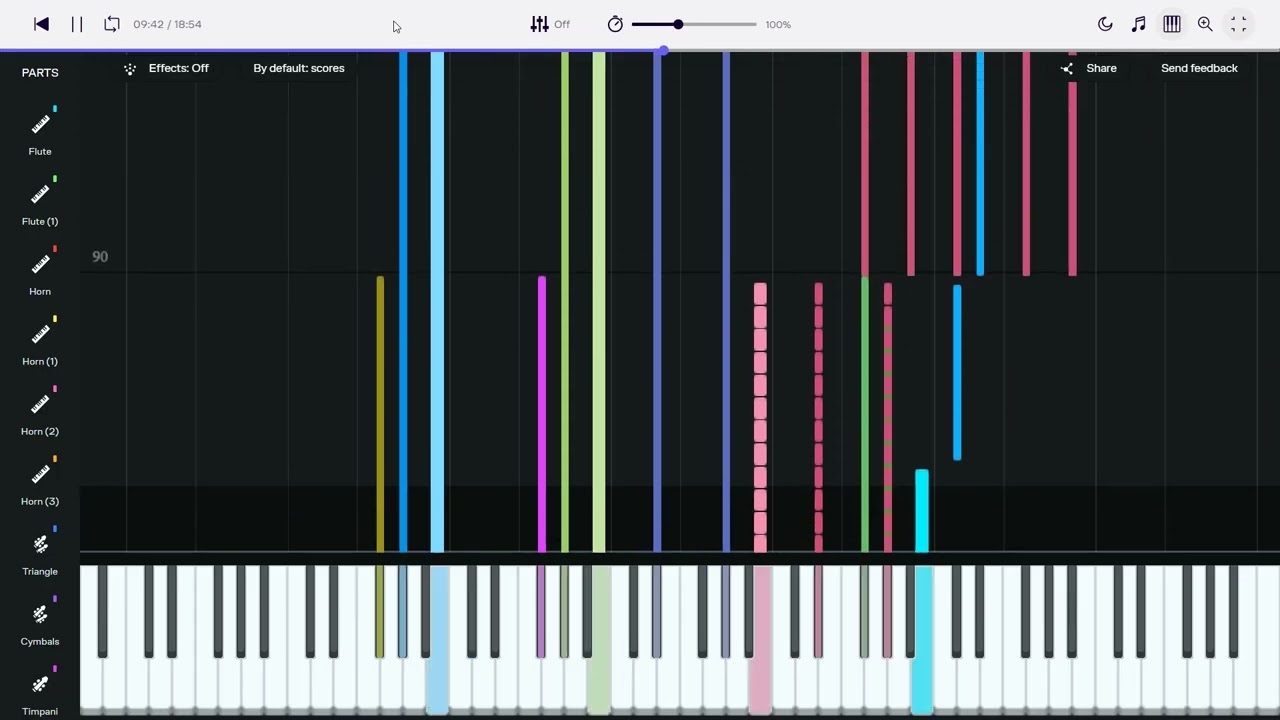Click the metronome tempo icon
The height and width of the screenshot is (720, 1280).
615,24
